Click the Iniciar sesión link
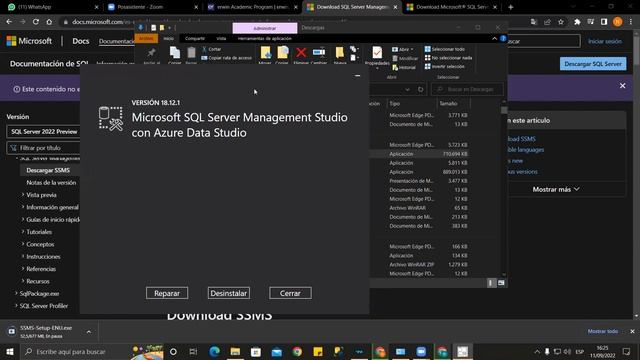The height and width of the screenshot is (360, 640). coord(604,41)
